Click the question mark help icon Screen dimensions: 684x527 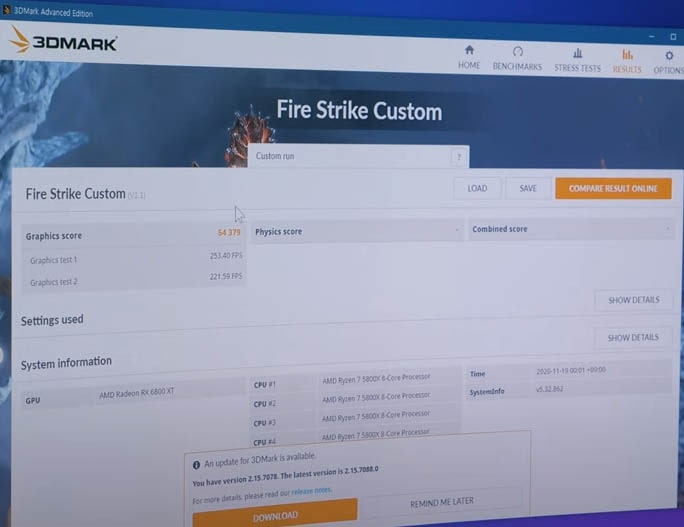tap(458, 157)
